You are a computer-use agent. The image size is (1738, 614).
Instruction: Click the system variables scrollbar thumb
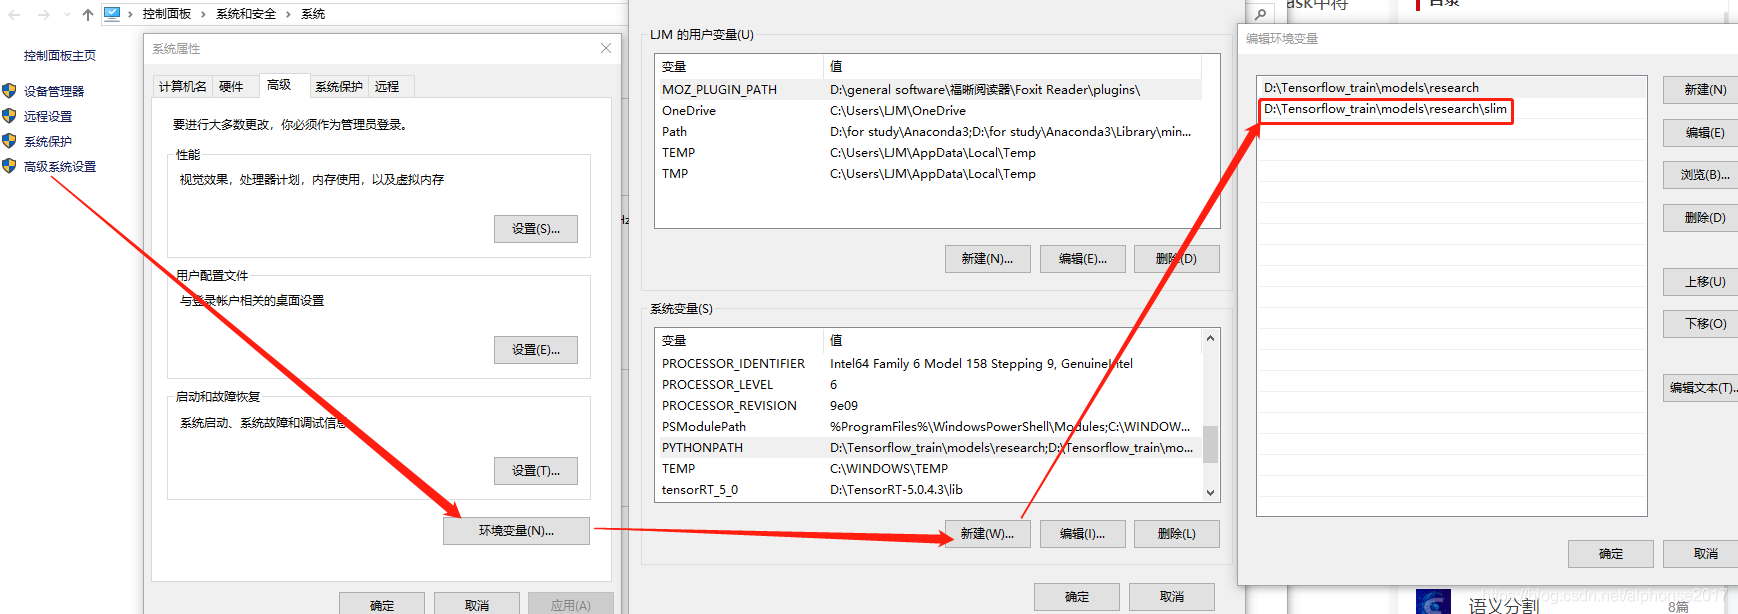pyautogui.click(x=1210, y=445)
